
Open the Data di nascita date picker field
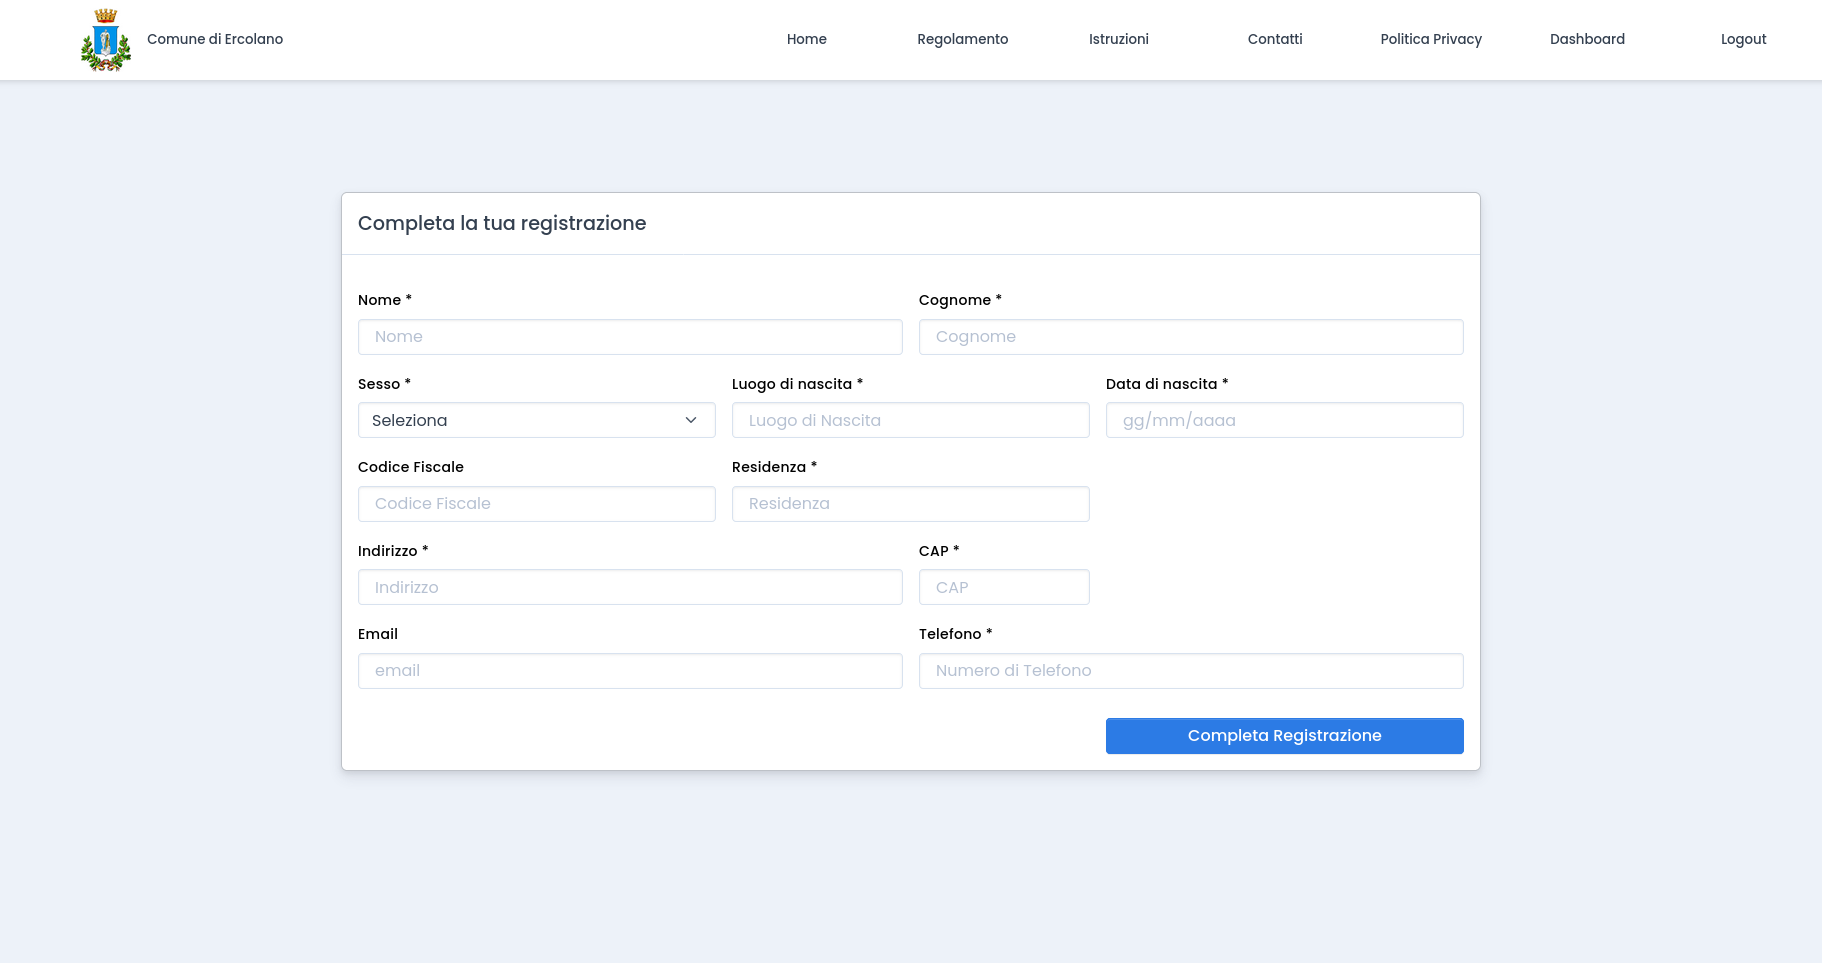point(1284,420)
